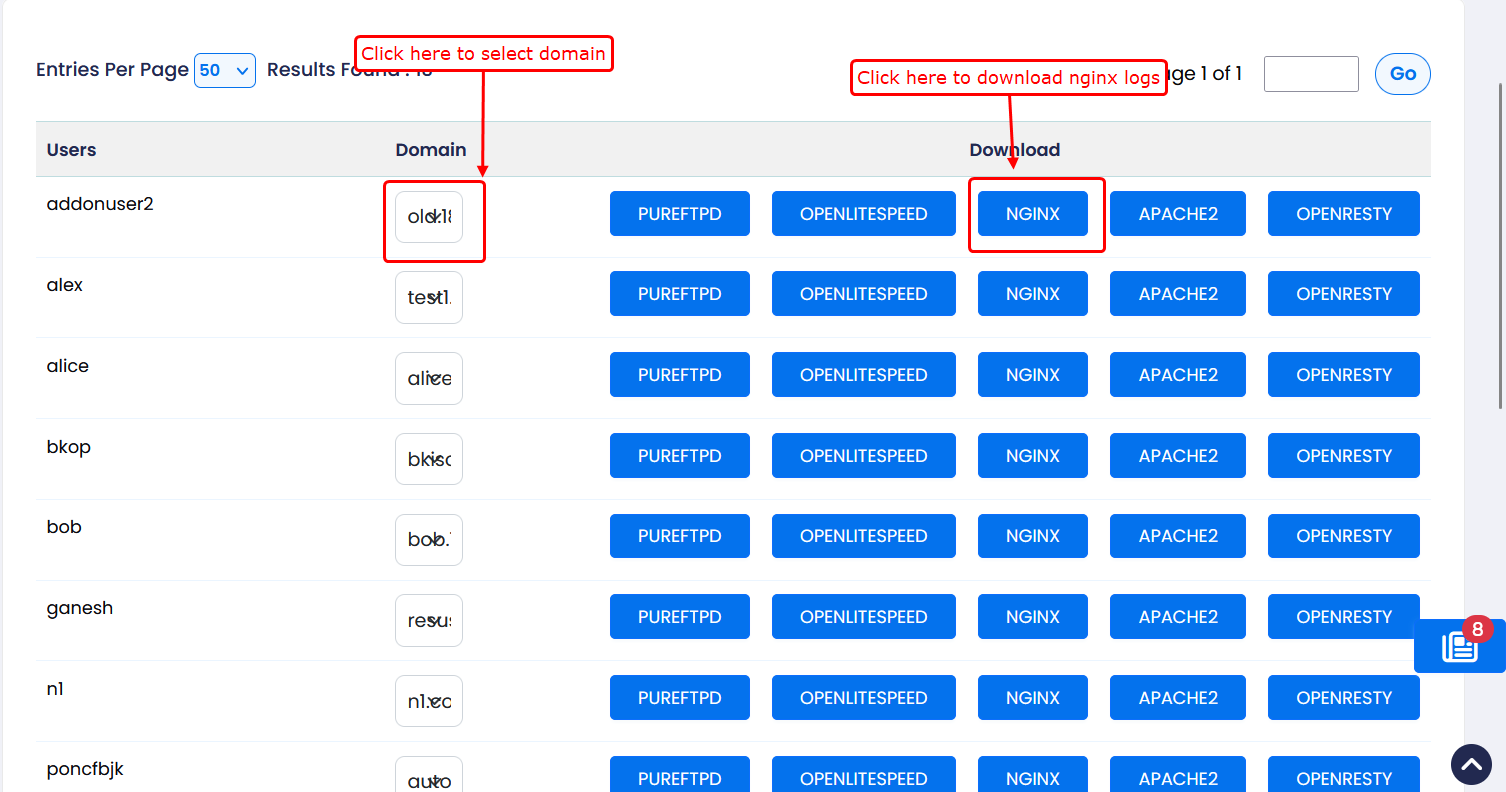
Task: Download NGINX logs for addonuser2
Action: [x=1032, y=214]
